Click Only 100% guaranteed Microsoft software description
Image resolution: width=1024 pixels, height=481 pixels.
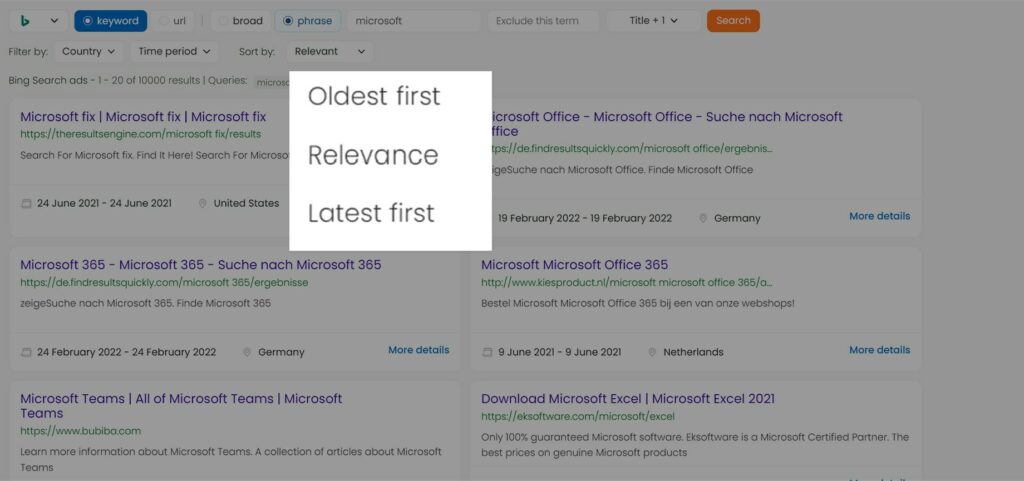point(695,444)
